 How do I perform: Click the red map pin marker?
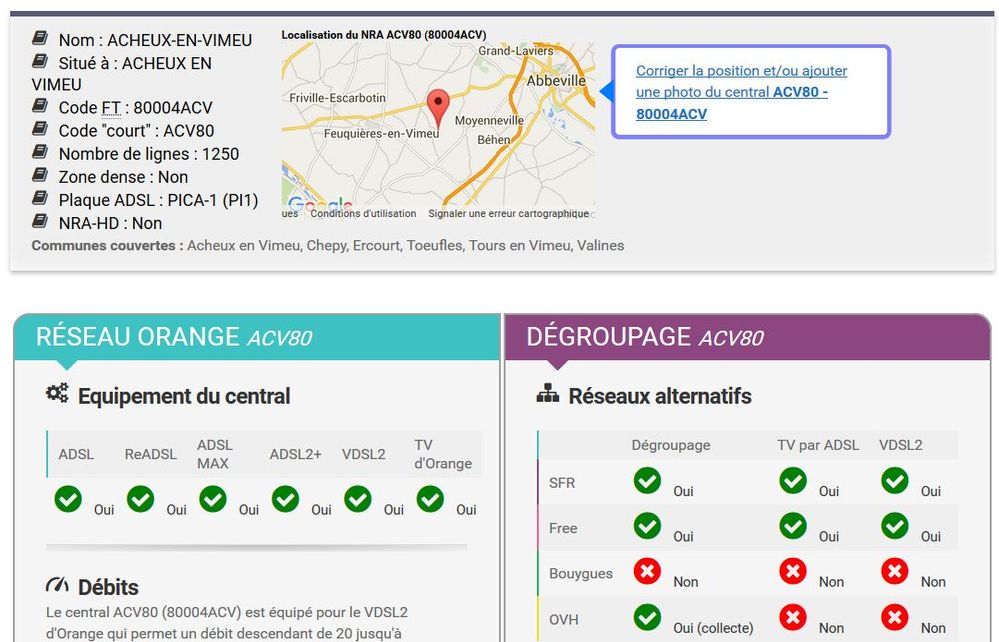click(438, 109)
